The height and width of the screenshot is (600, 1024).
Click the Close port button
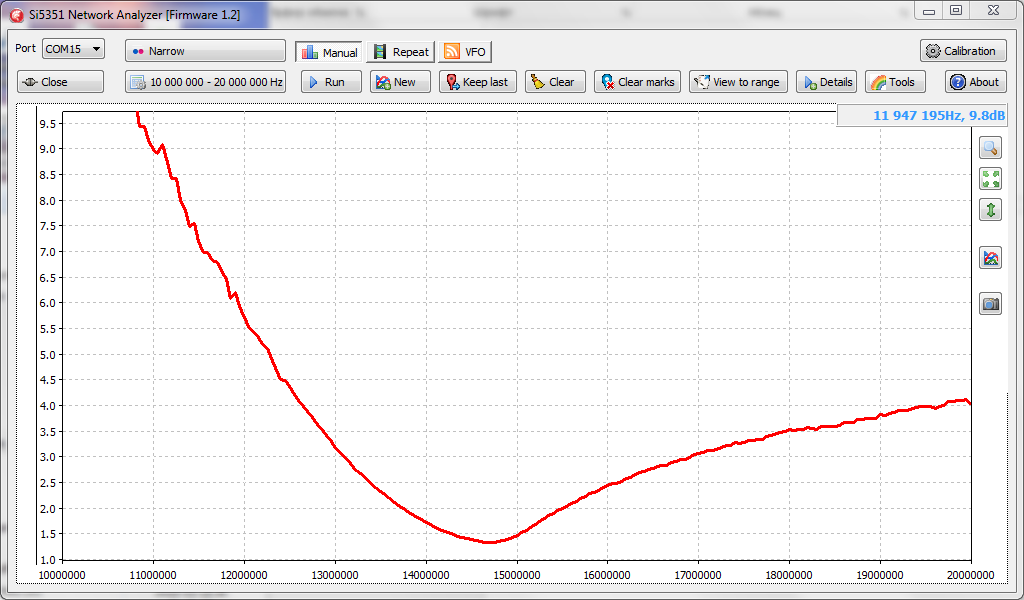tap(60, 82)
